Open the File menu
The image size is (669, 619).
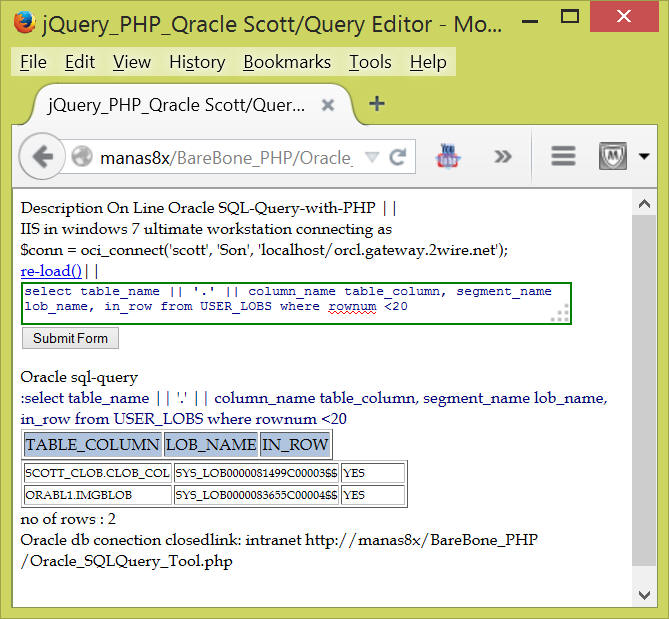click(33, 62)
